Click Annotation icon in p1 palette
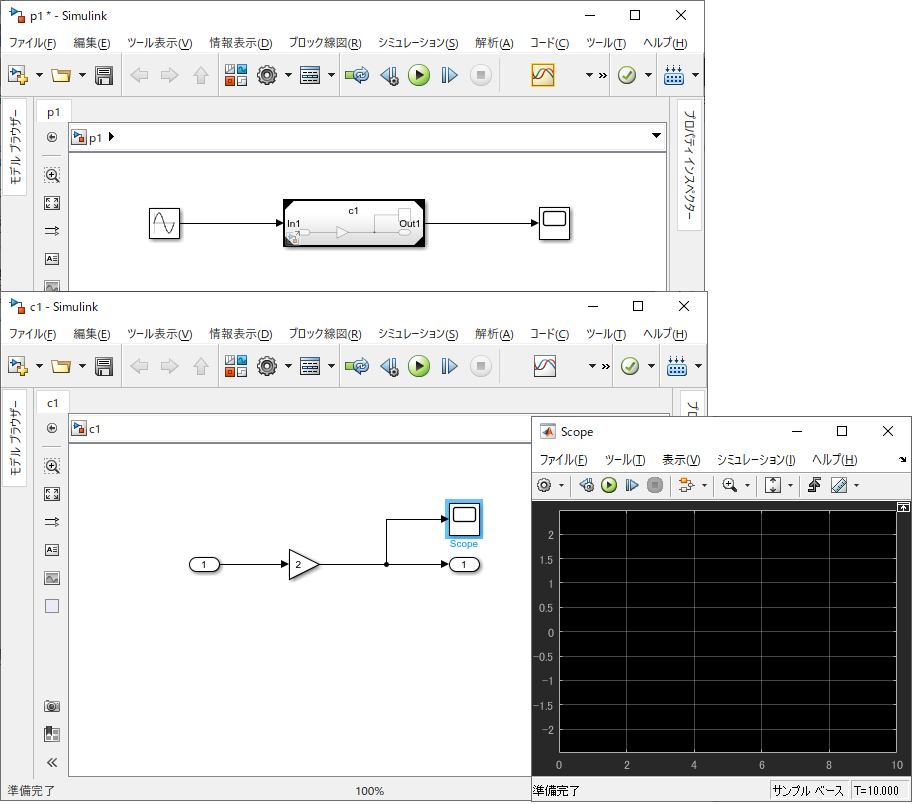The height and width of the screenshot is (804, 914). tap(52, 259)
